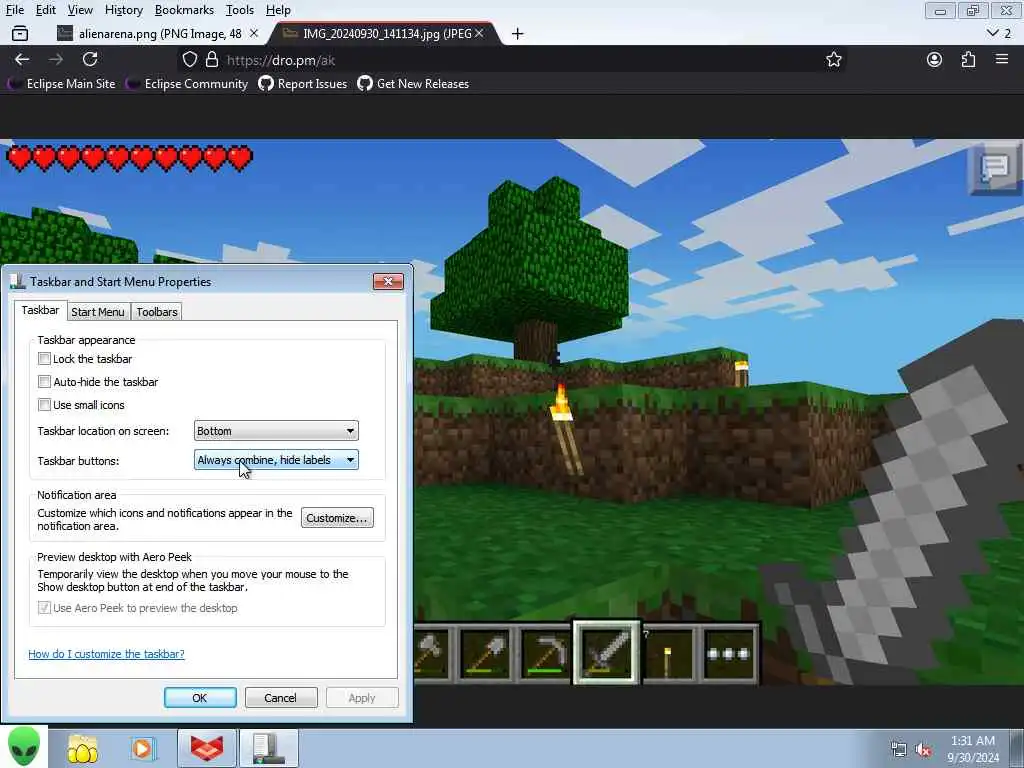
Task: Open the account profile icon in the toolbar
Action: [935, 59]
